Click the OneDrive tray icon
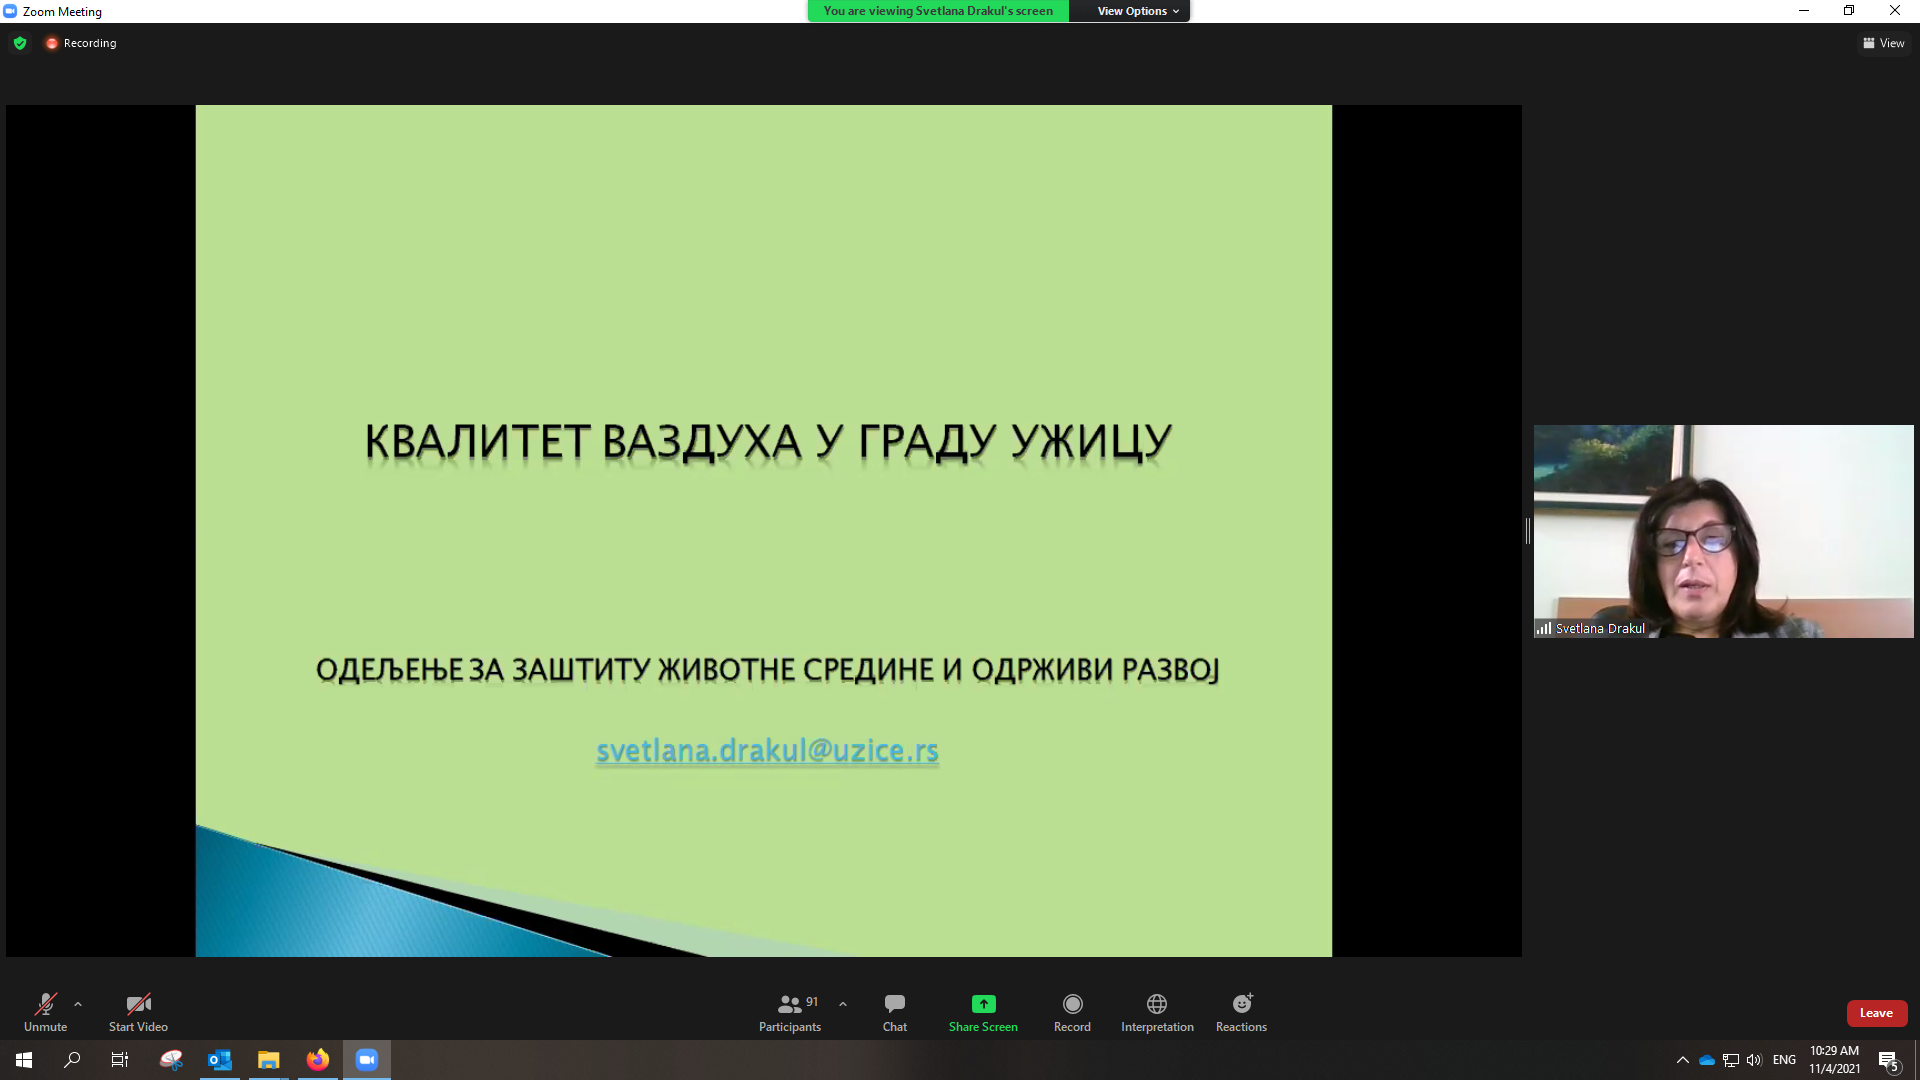Screen dimensions: 1920x1080 (1707, 1060)
